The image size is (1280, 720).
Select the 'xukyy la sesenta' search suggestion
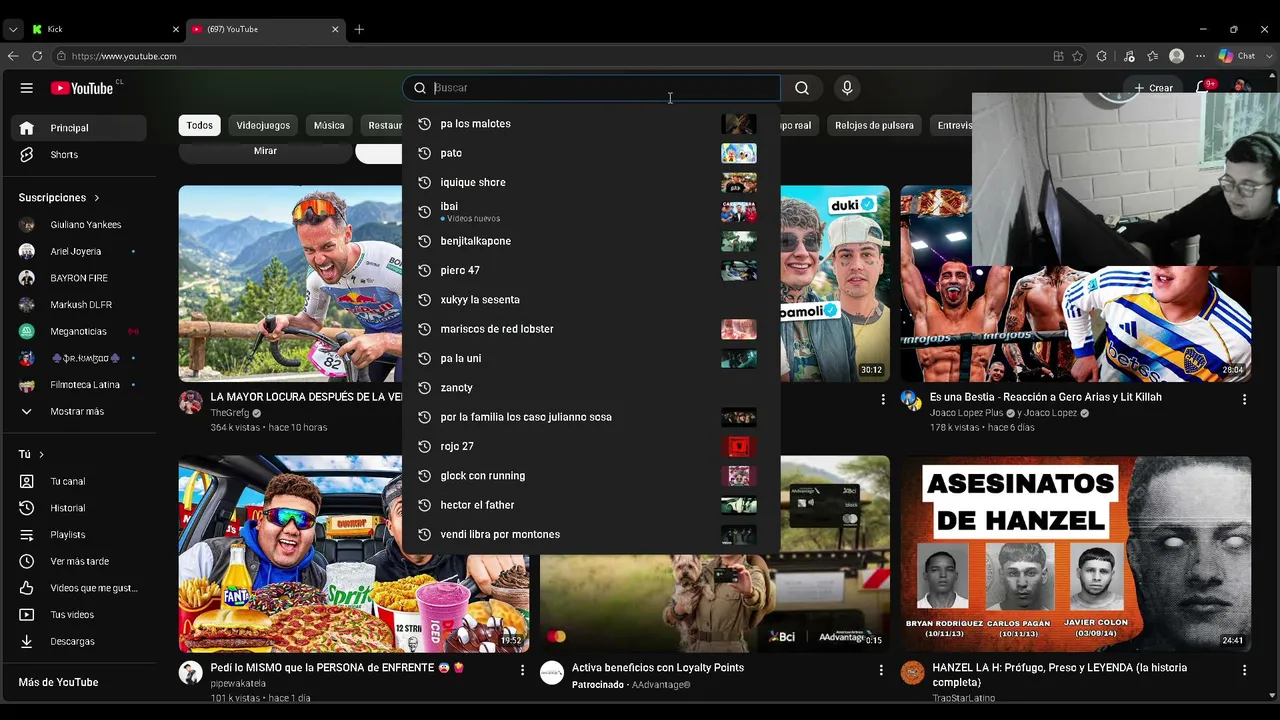click(x=591, y=300)
